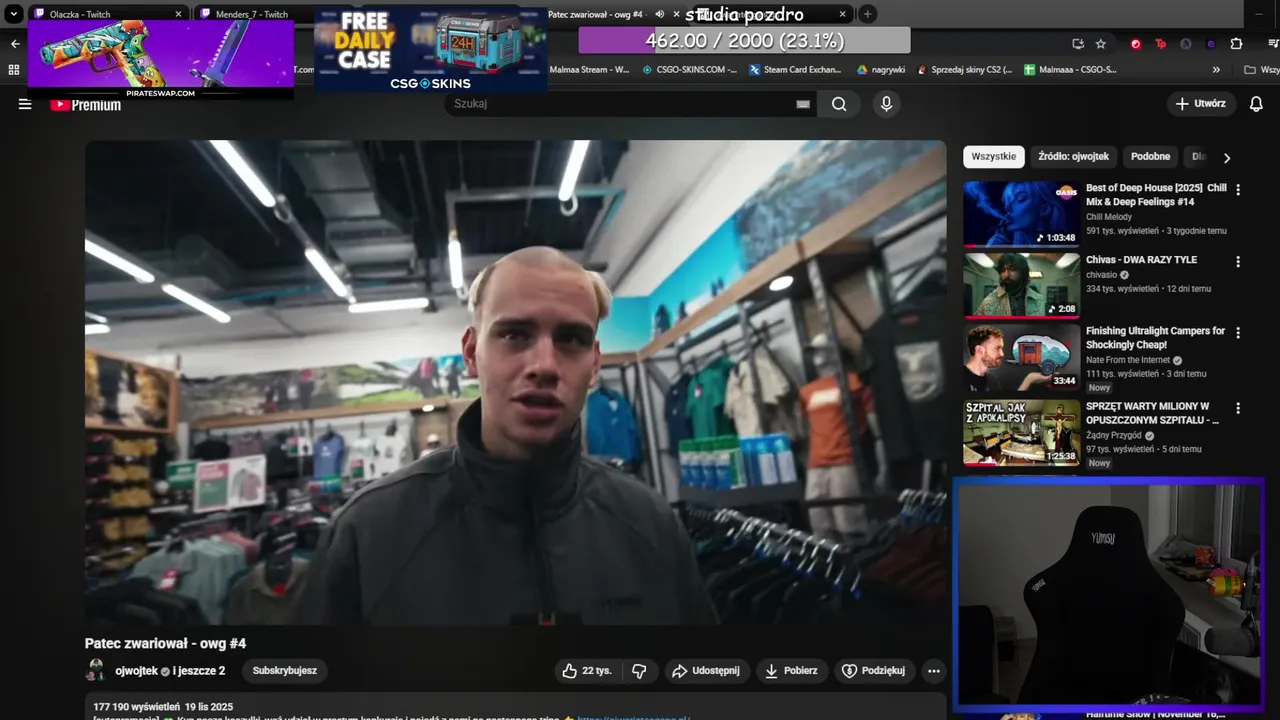Click the Nate From the Internet channel name
This screenshot has width=1280, height=720.
pos(1128,360)
